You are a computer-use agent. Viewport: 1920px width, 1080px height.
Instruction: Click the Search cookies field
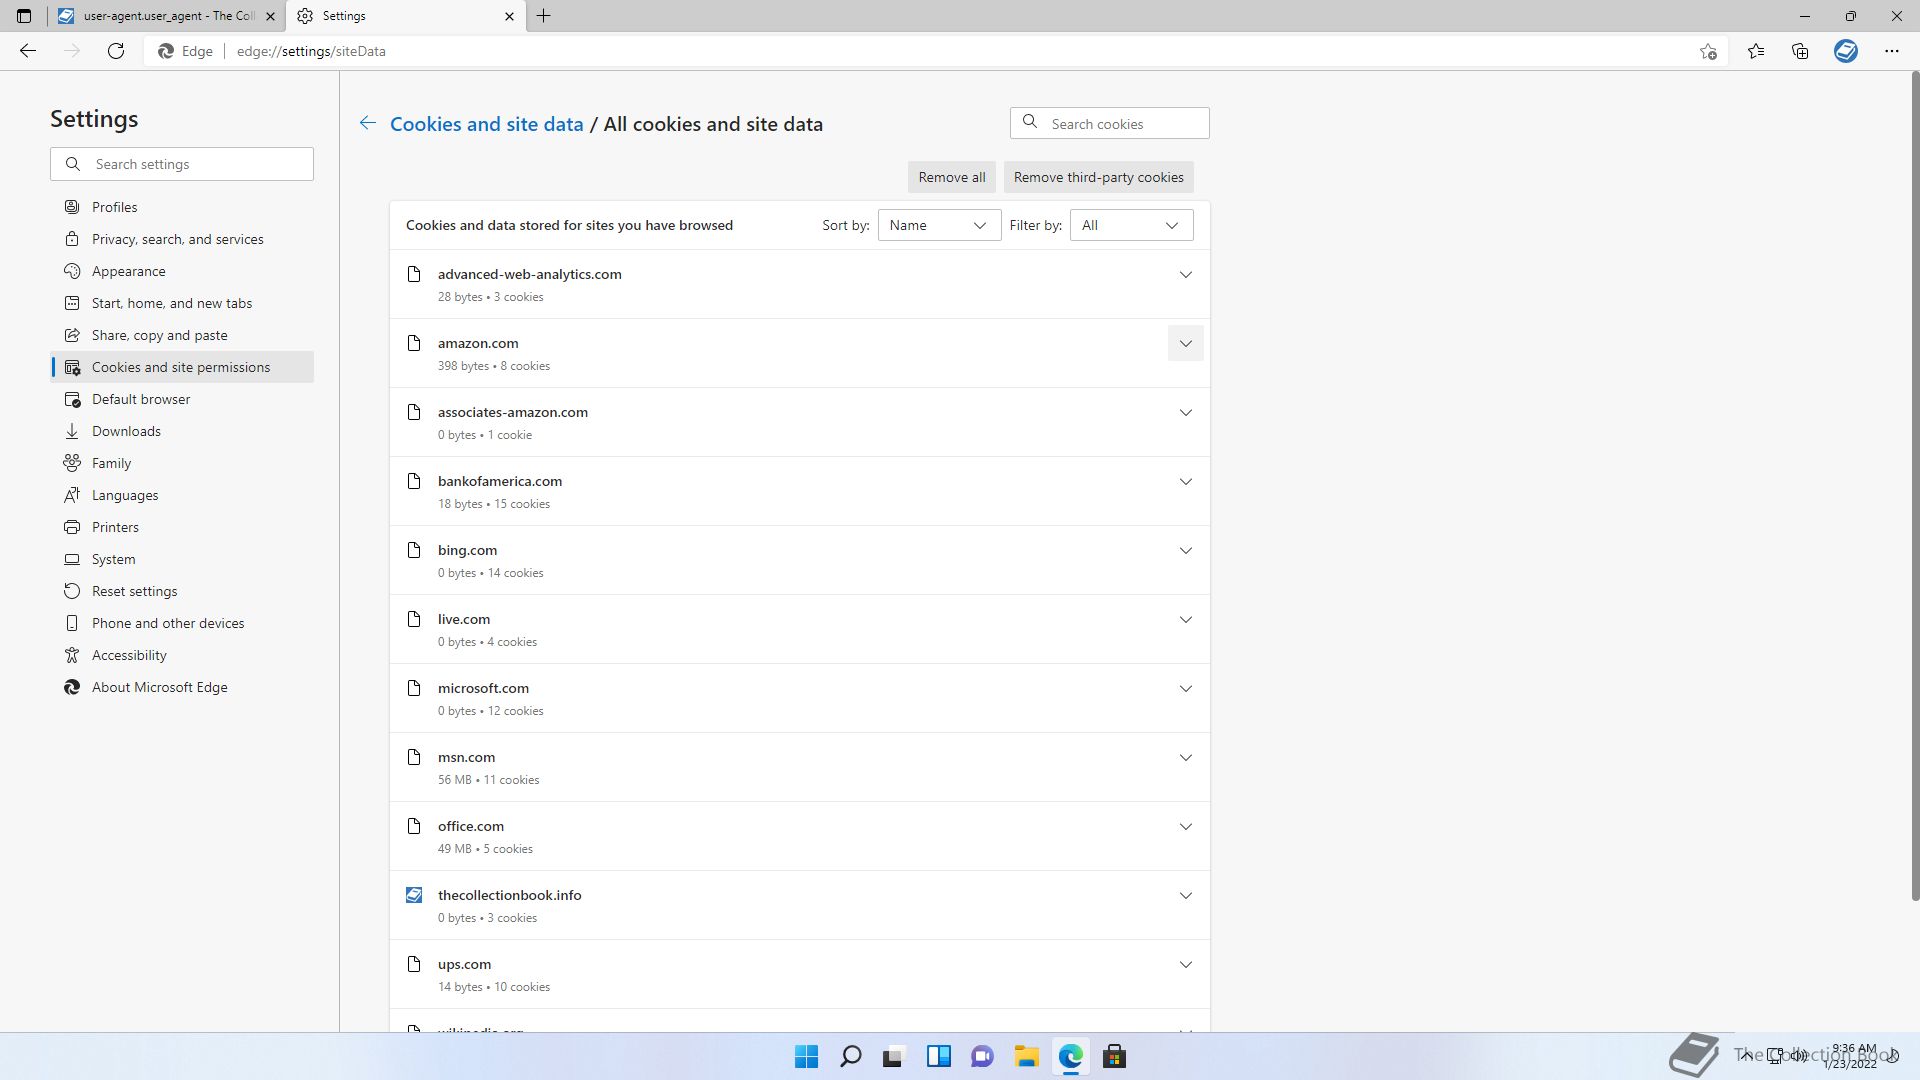point(1110,124)
